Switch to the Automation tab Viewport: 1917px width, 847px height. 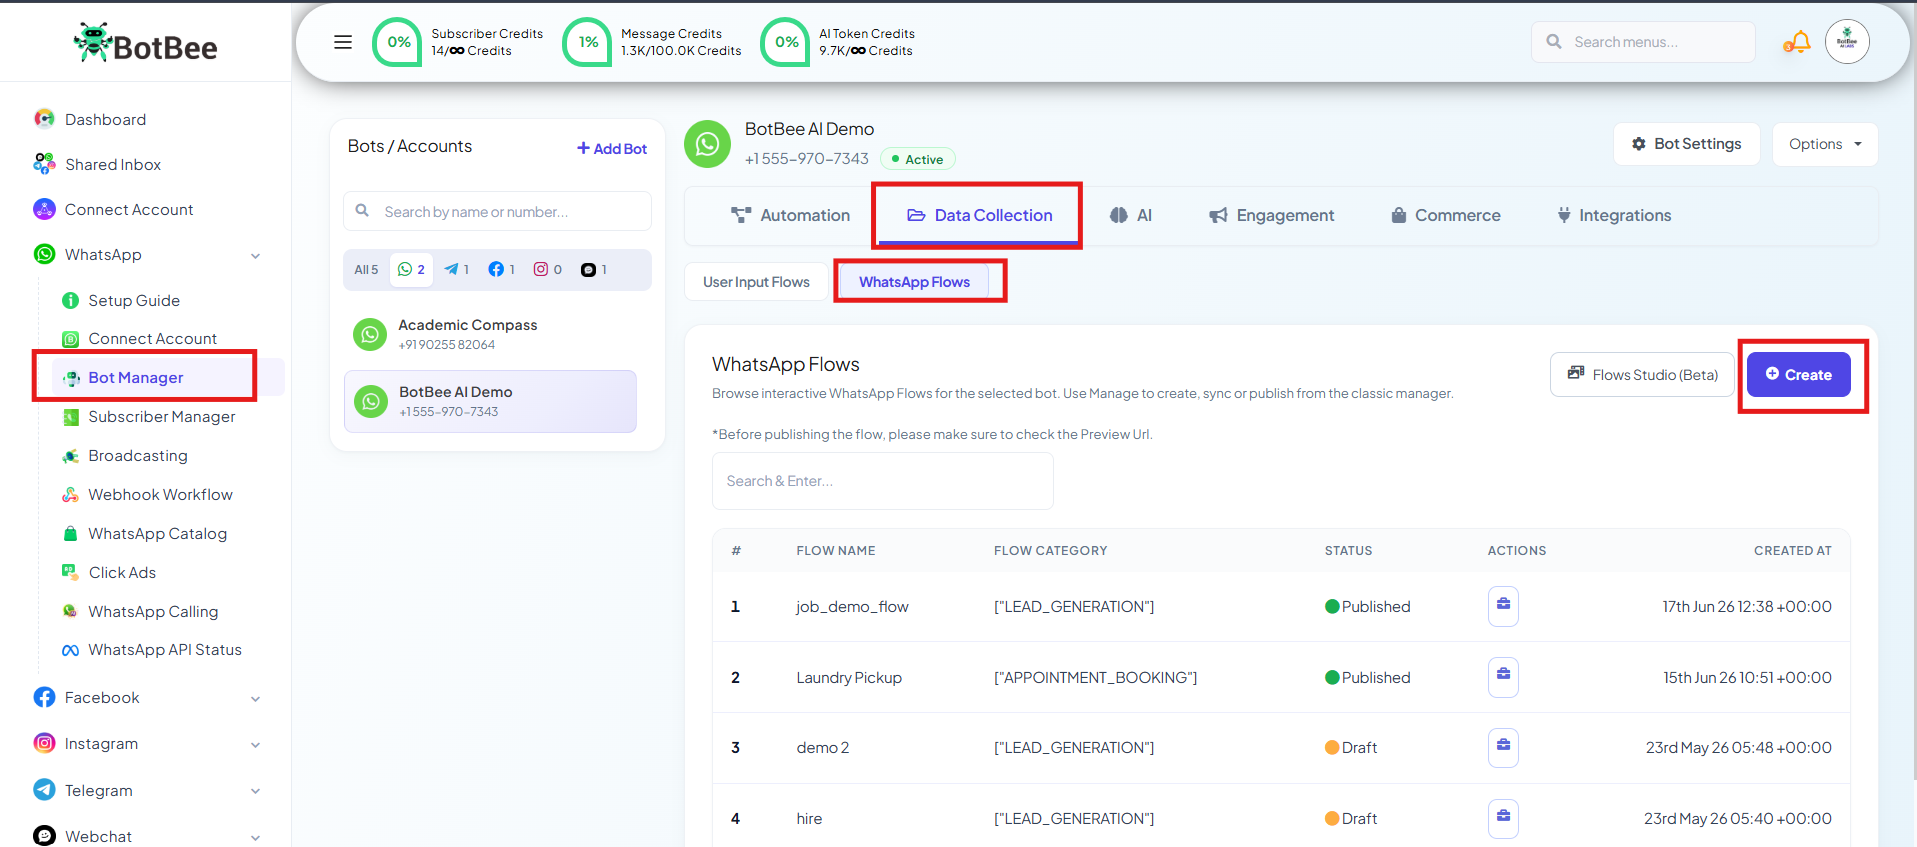[790, 215]
